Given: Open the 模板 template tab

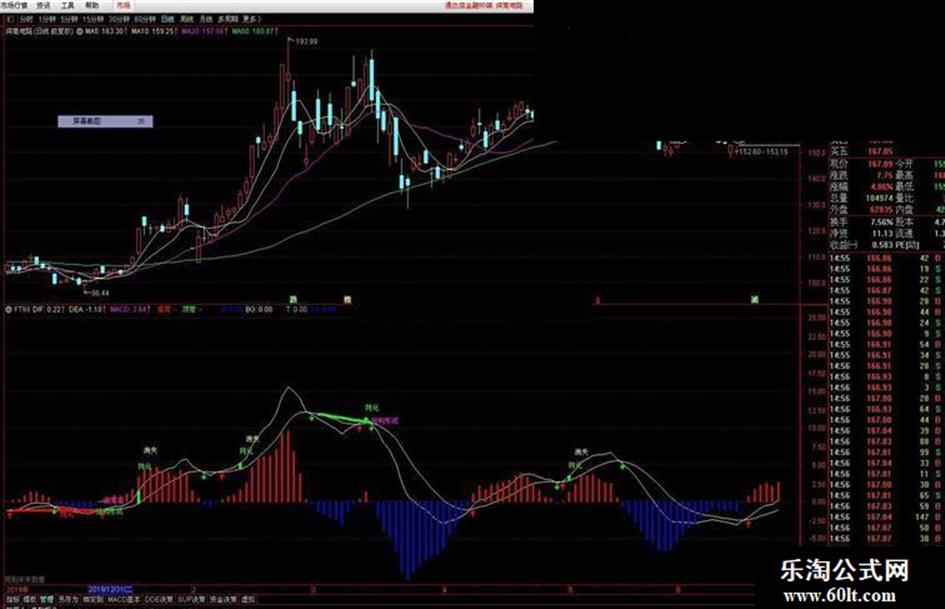Looking at the screenshot, I should point(30,600).
